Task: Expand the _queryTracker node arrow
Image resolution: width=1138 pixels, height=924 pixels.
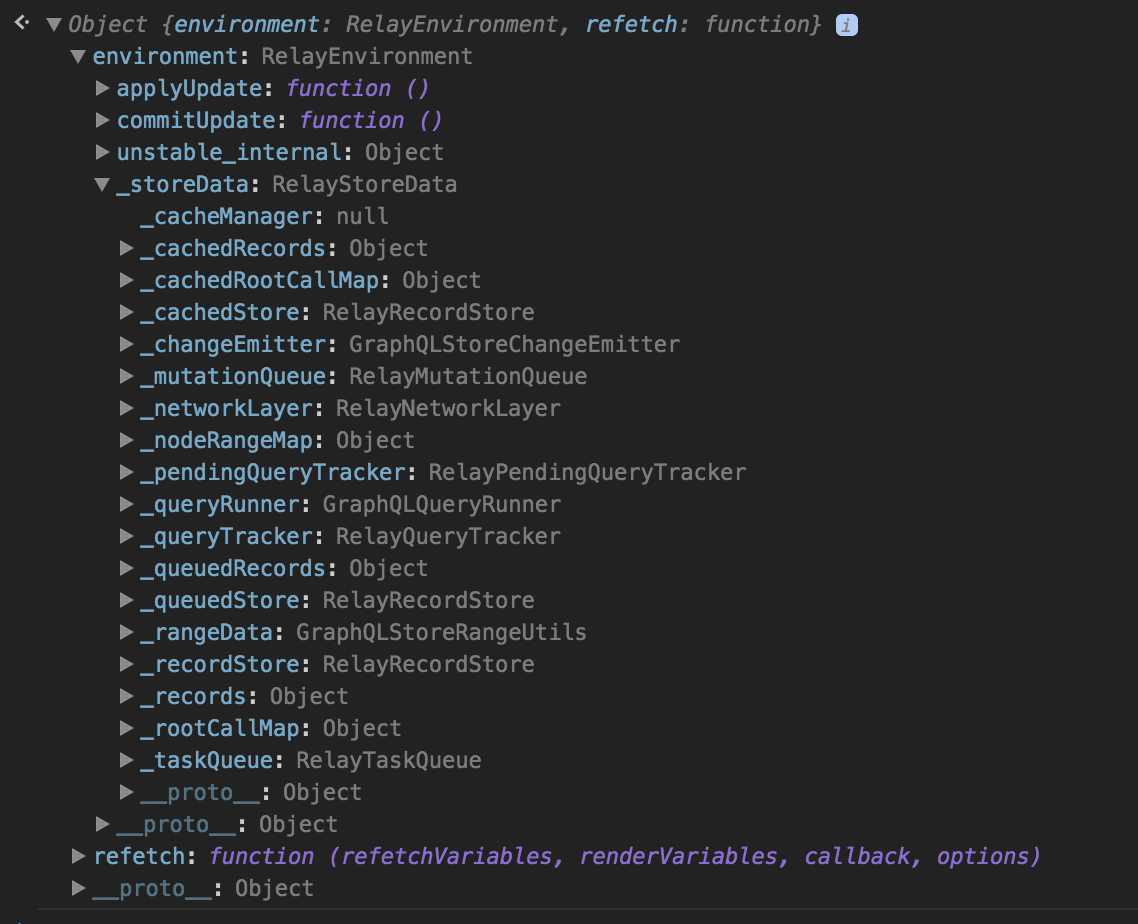Action: (126, 536)
